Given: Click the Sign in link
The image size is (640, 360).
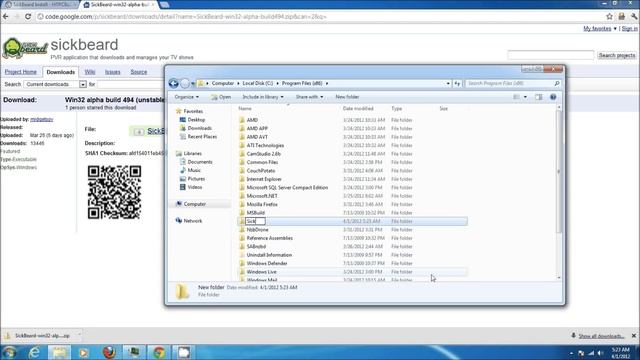Looking at the screenshot, I should (630, 29).
